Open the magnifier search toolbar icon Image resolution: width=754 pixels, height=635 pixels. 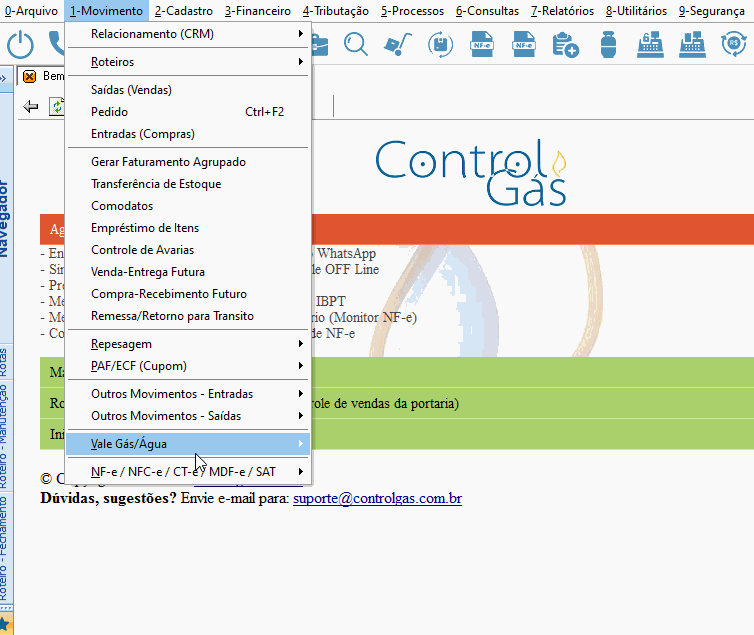[x=356, y=44]
